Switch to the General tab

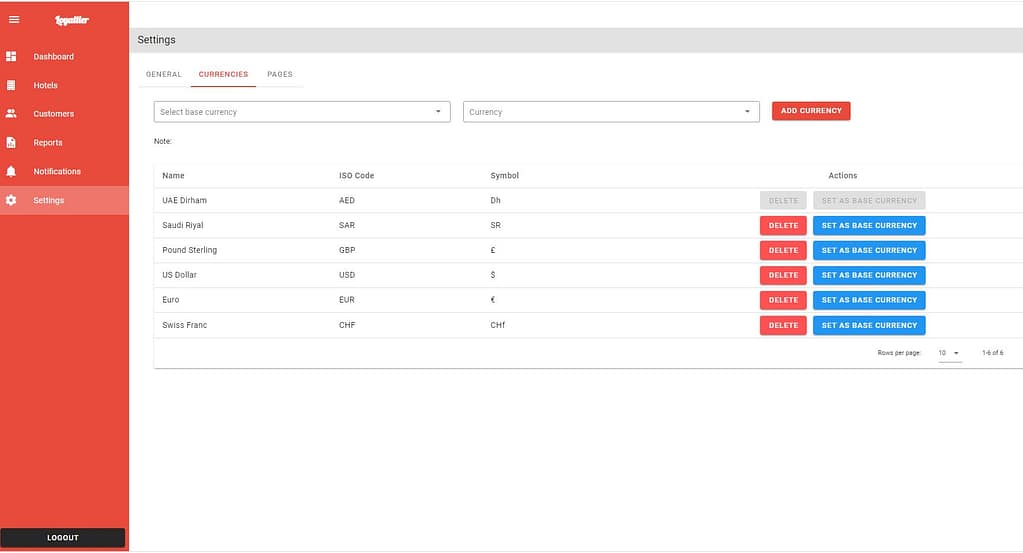tap(164, 74)
